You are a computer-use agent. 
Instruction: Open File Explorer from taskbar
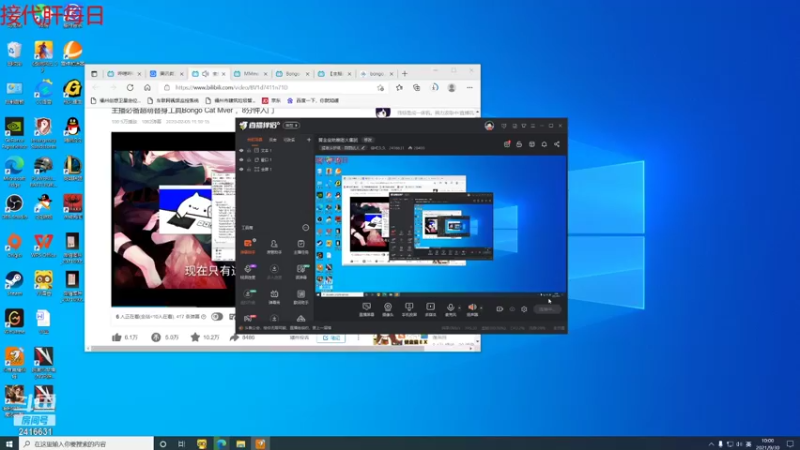point(241,444)
